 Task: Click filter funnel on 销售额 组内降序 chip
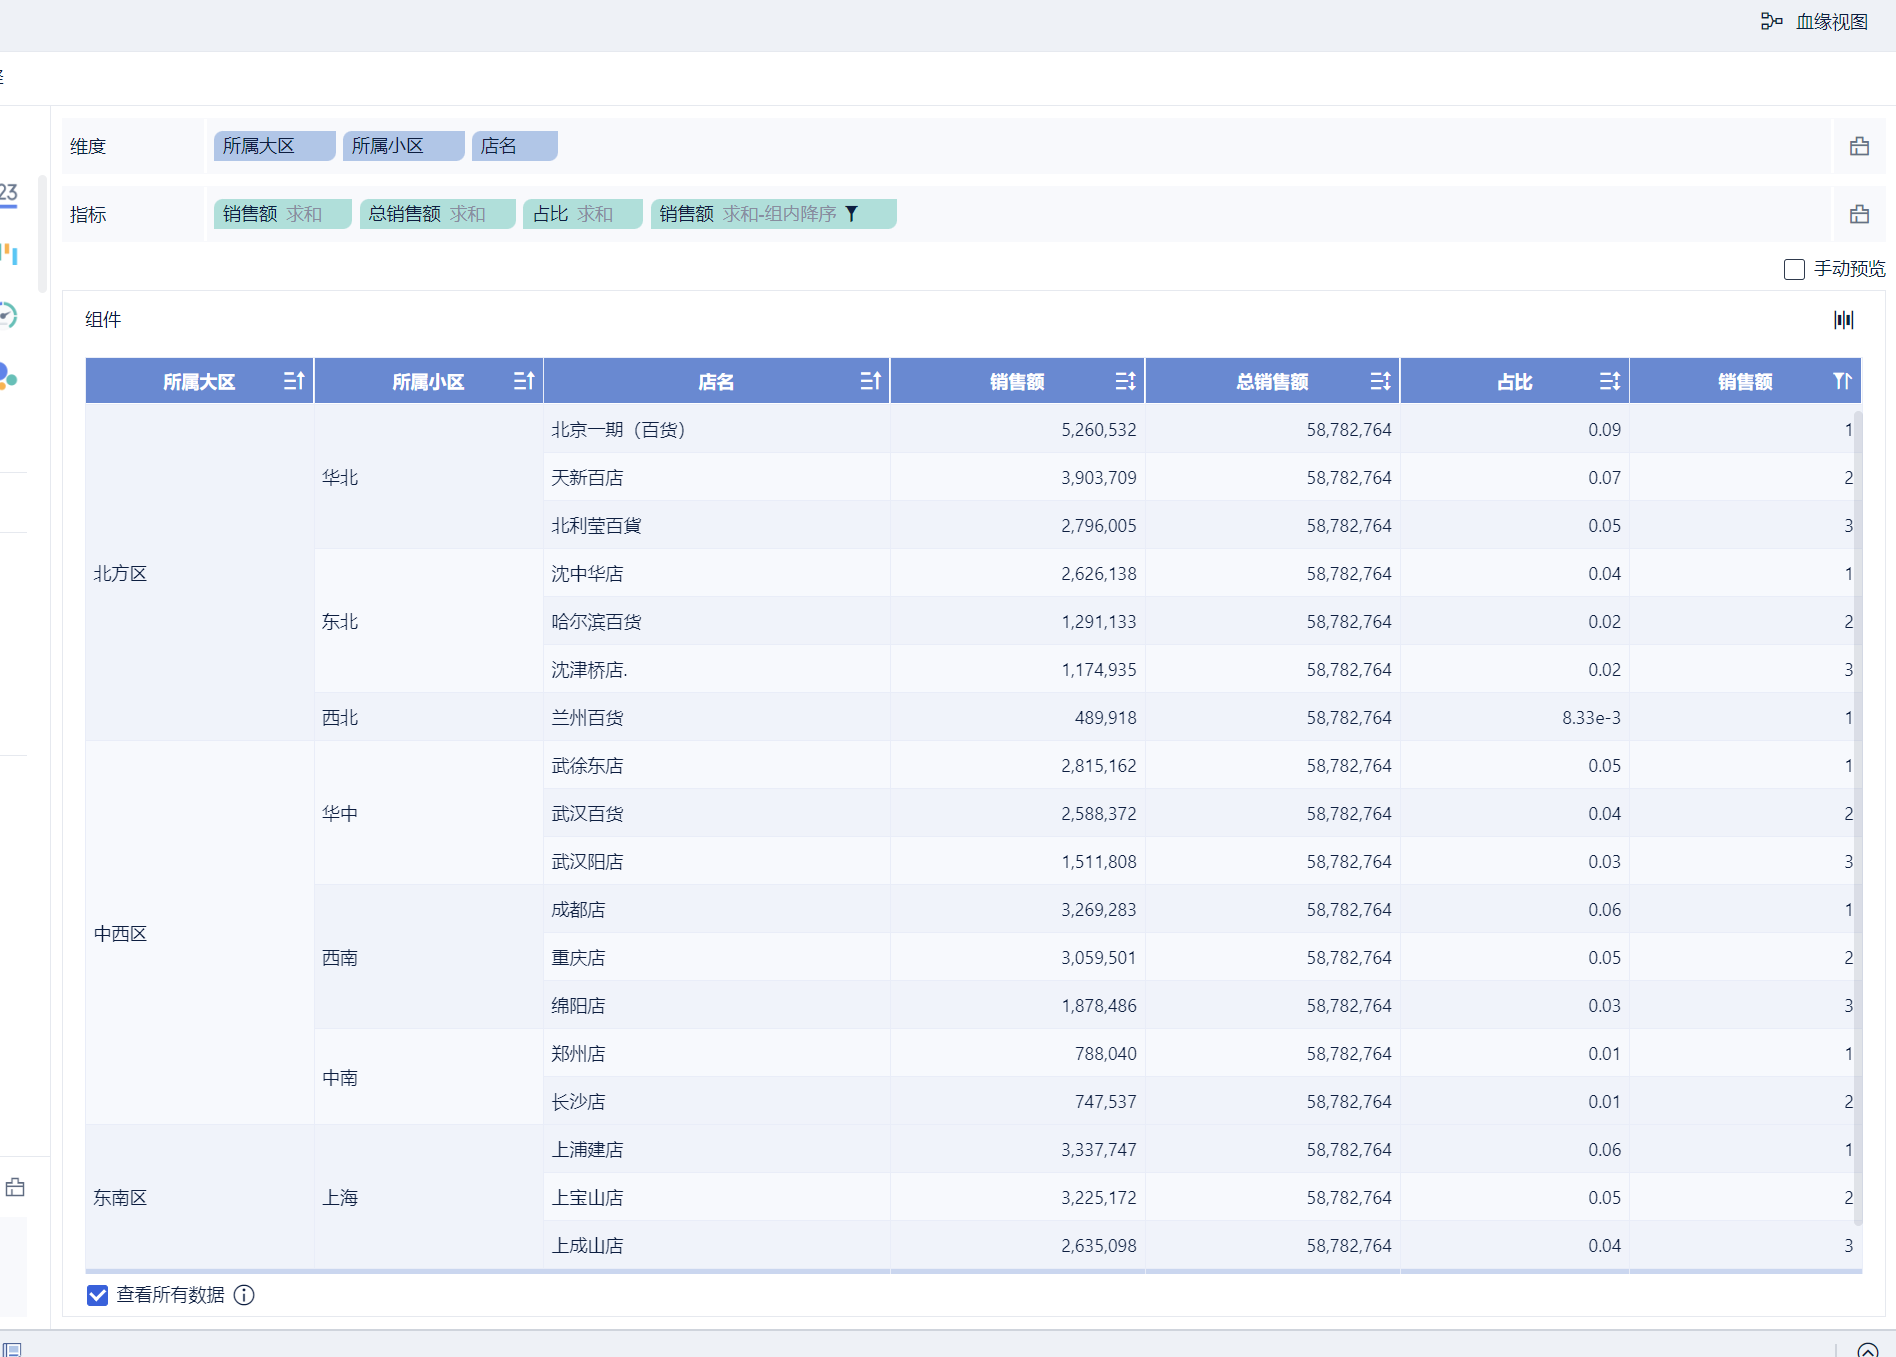851,214
